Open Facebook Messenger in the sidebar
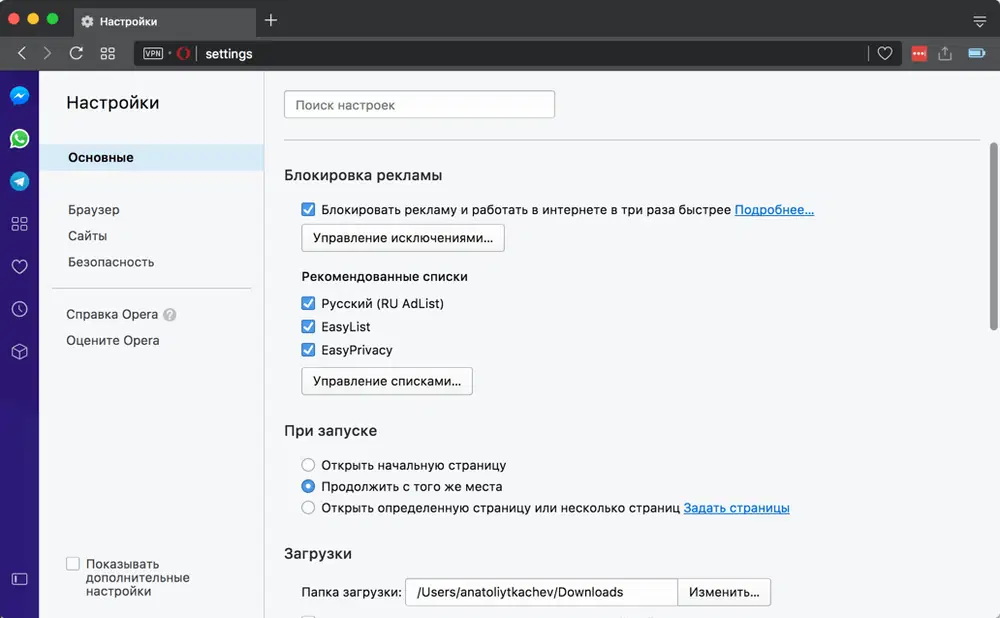The width and height of the screenshot is (1000, 618). point(19,96)
